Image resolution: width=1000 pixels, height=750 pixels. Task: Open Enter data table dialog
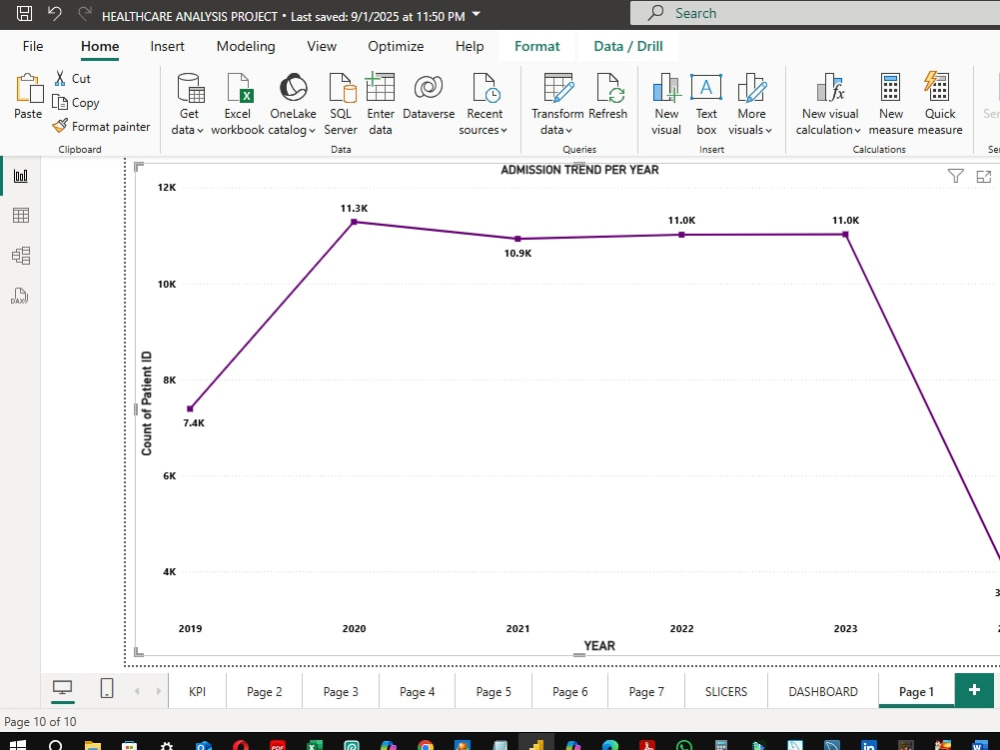(380, 103)
